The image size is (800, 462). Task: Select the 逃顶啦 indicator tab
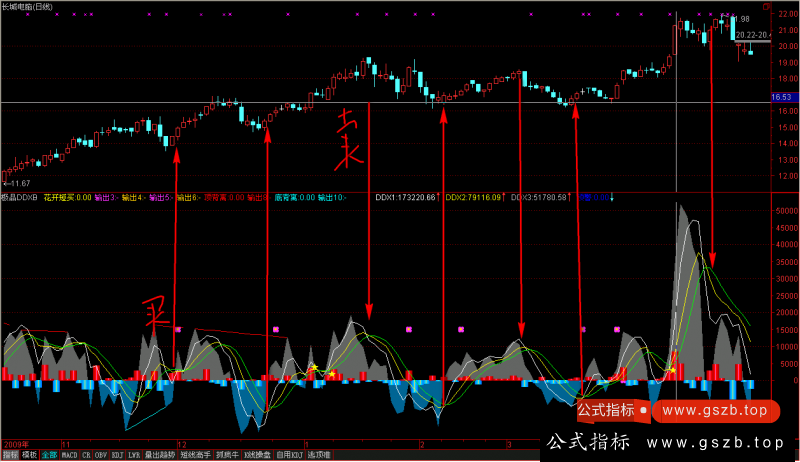(313, 455)
